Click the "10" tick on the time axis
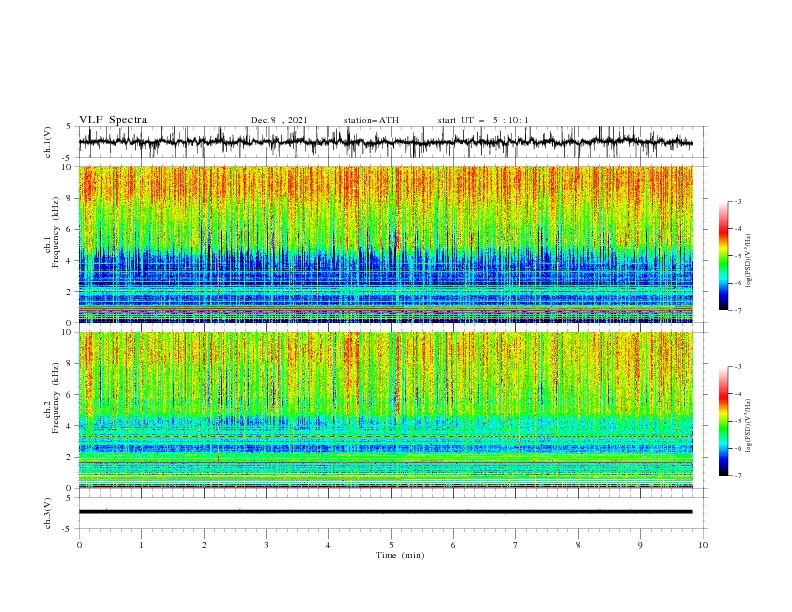Screen dimensions: 792x612 pyautogui.click(x=703, y=545)
